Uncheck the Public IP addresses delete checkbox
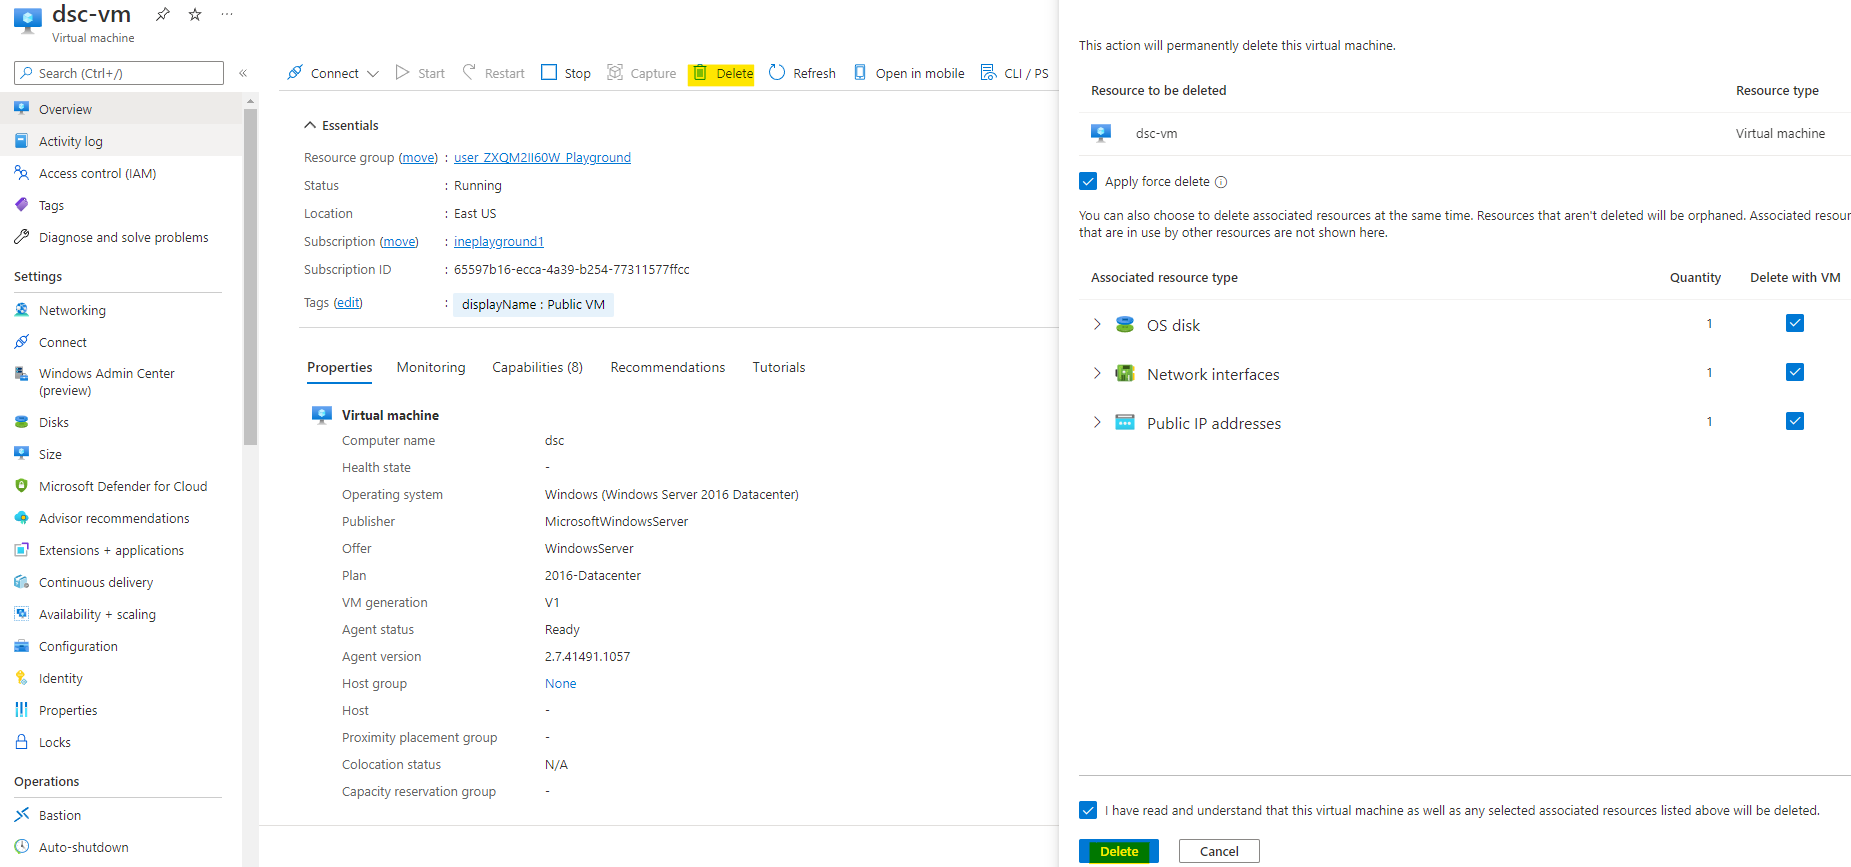Image resolution: width=1851 pixels, height=867 pixels. [1794, 421]
